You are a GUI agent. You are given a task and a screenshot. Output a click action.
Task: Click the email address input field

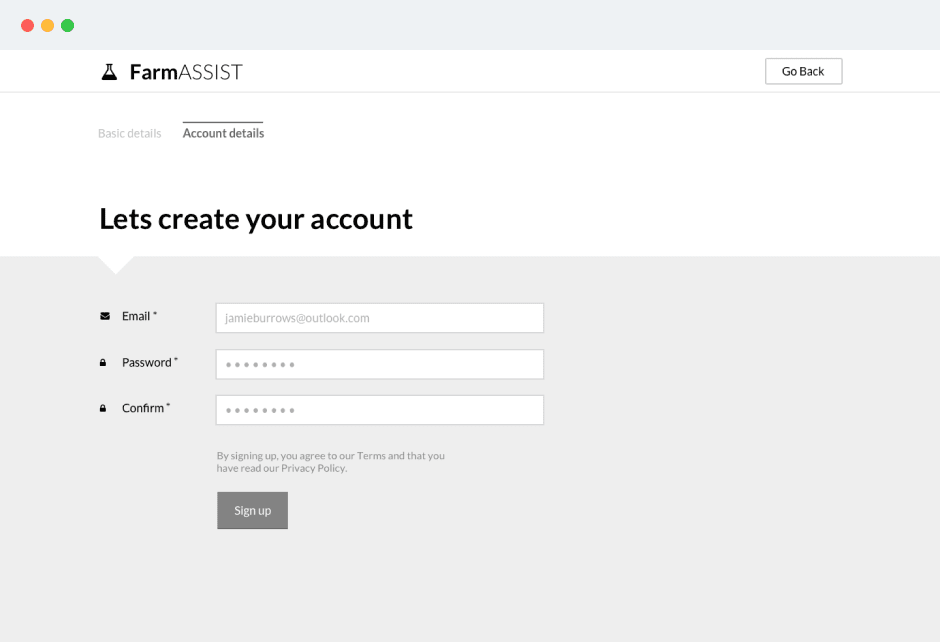point(379,317)
